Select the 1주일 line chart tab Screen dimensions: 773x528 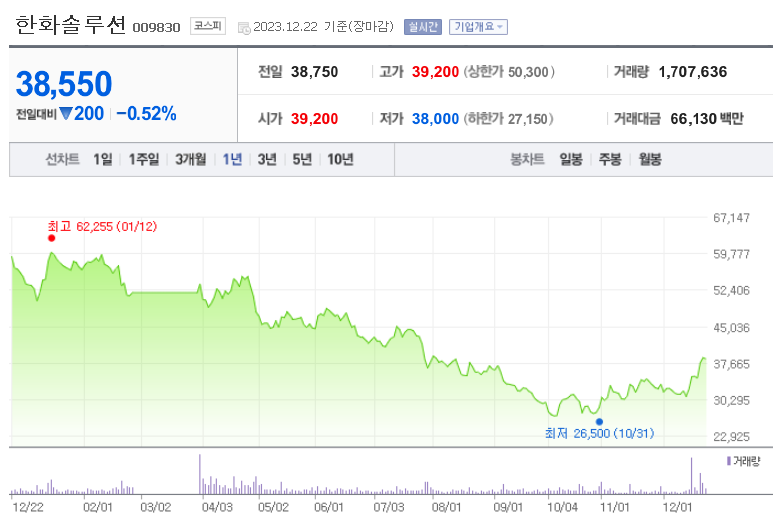click(143, 159)
